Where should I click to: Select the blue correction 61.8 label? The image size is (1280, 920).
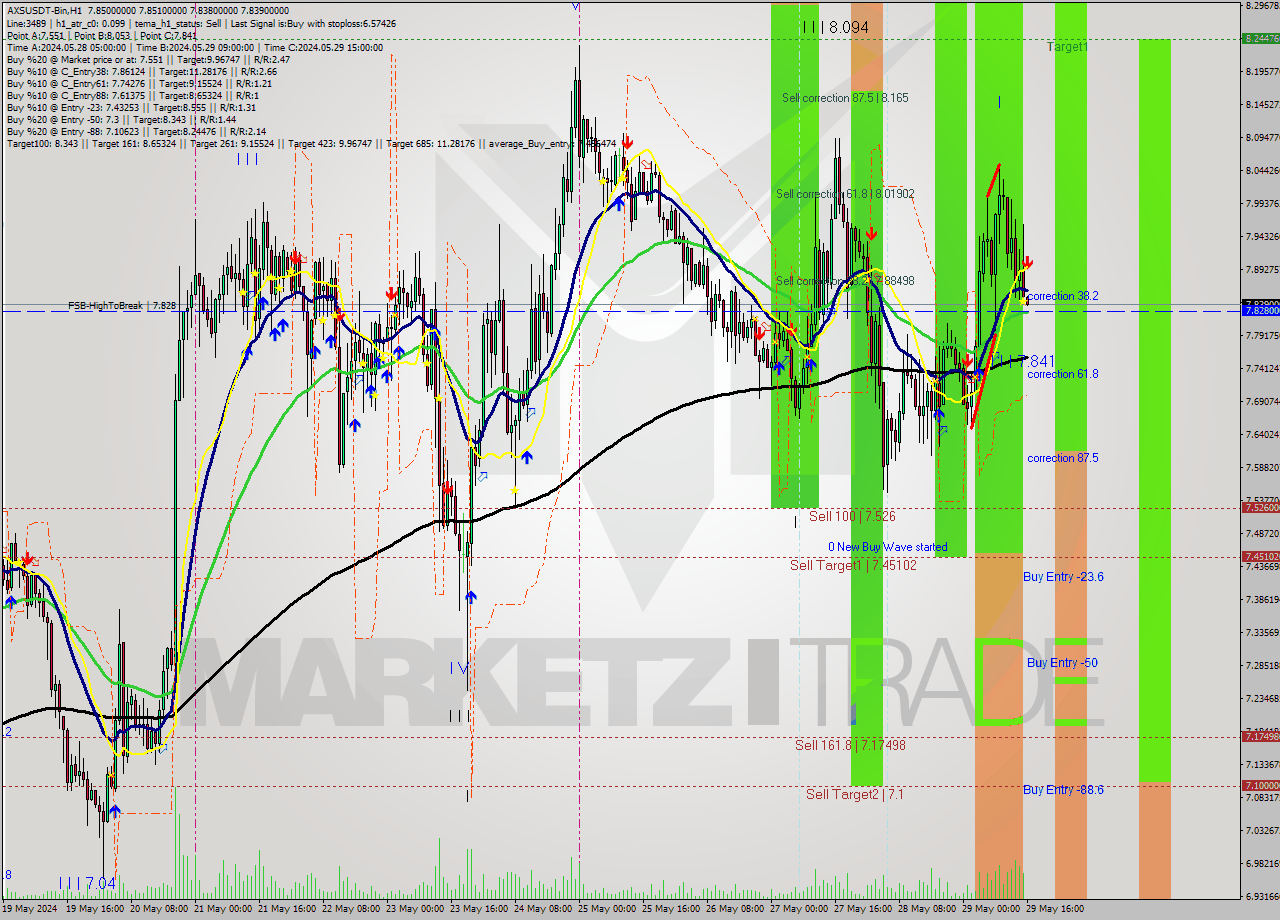(x=1062, y=374)
